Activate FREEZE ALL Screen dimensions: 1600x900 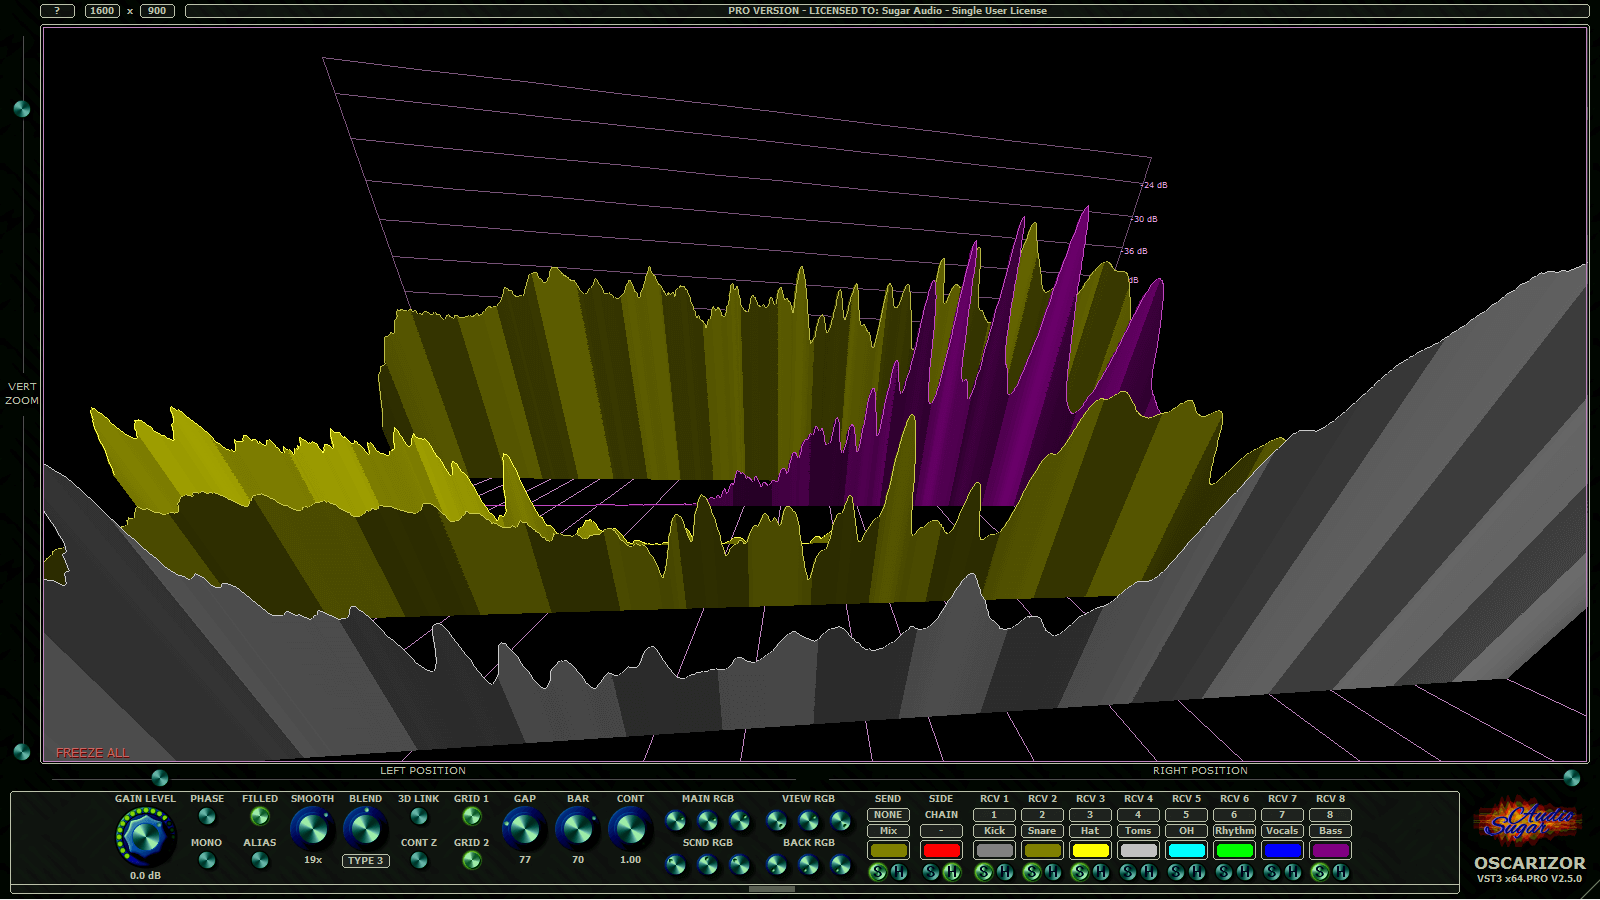point(91,752)
